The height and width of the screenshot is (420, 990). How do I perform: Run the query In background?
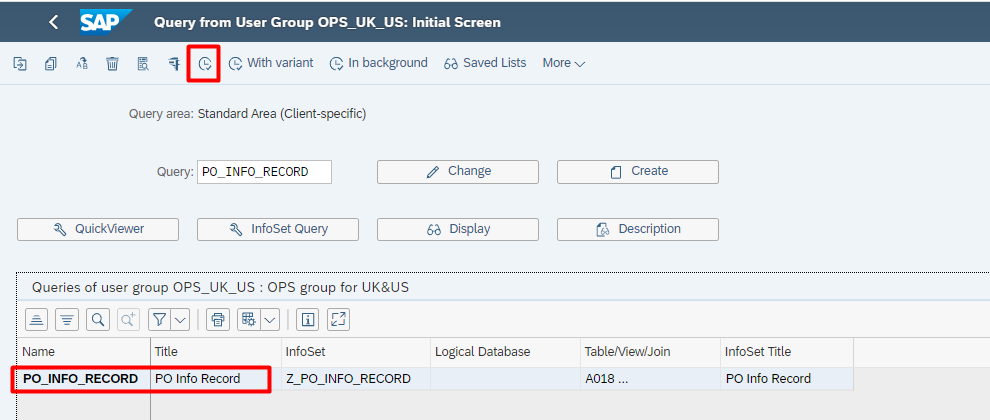378,63
